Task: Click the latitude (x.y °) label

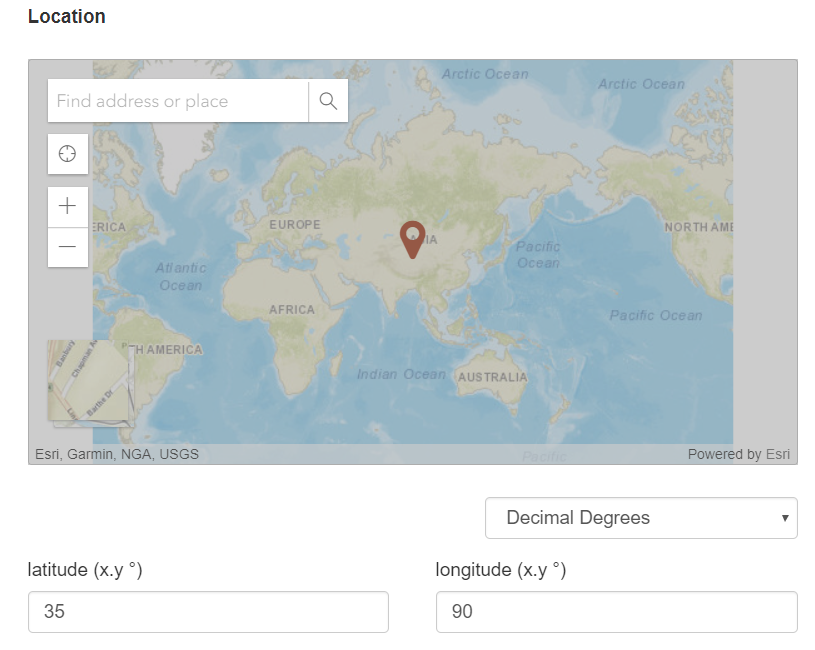Action: [x=85, y=570]
